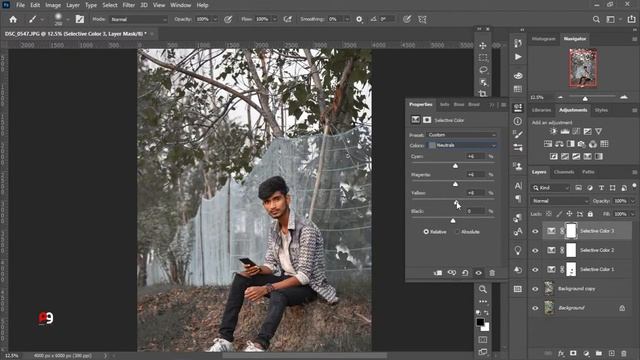The image size is (640, 360).
Task: Hide the Selective Color 3 layer
Action: (x=535, y=231)
